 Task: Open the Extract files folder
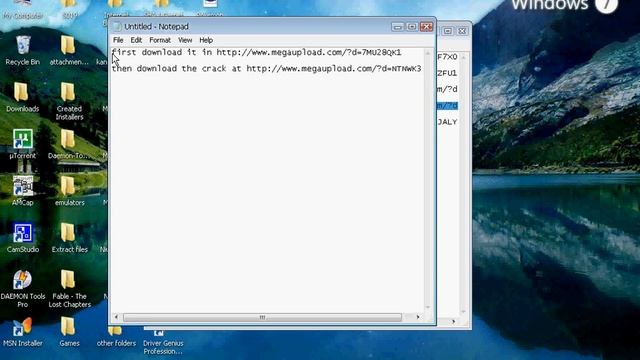[x=69, y=238]
